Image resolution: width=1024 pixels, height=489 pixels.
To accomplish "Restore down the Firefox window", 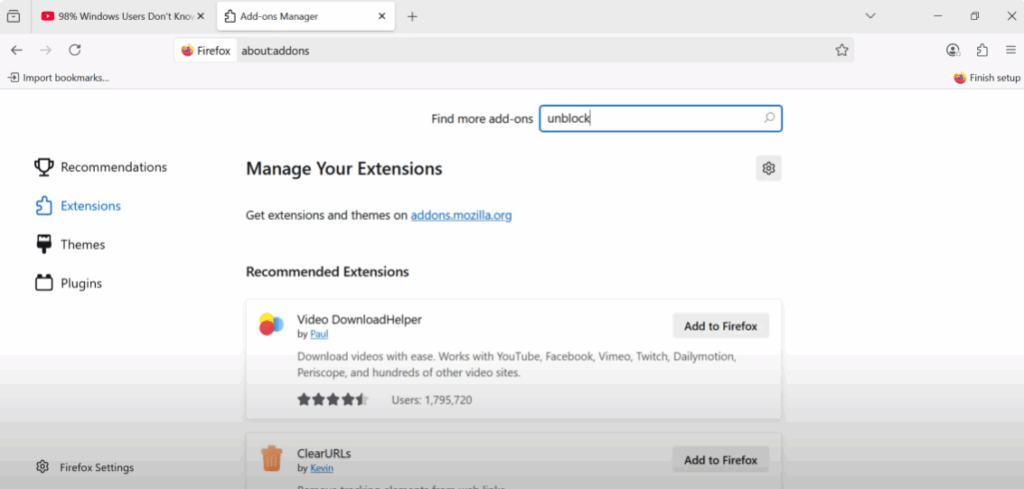I will (974, 16).
